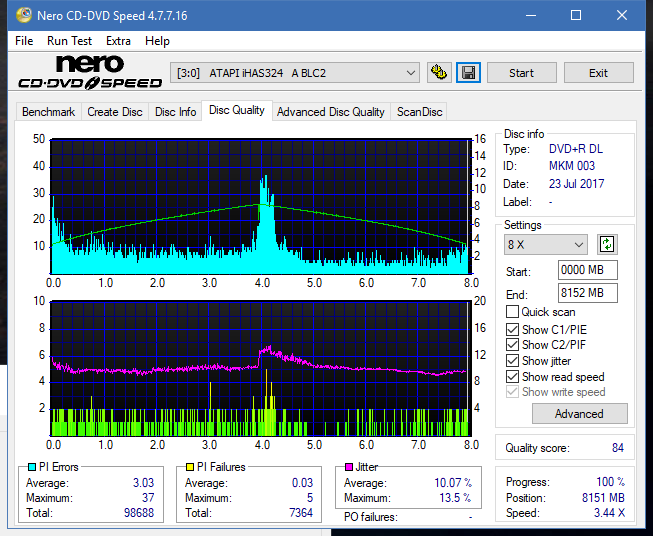653x536 pixels.
Task: Open the Run Test menu
Action: pos(70,41)
